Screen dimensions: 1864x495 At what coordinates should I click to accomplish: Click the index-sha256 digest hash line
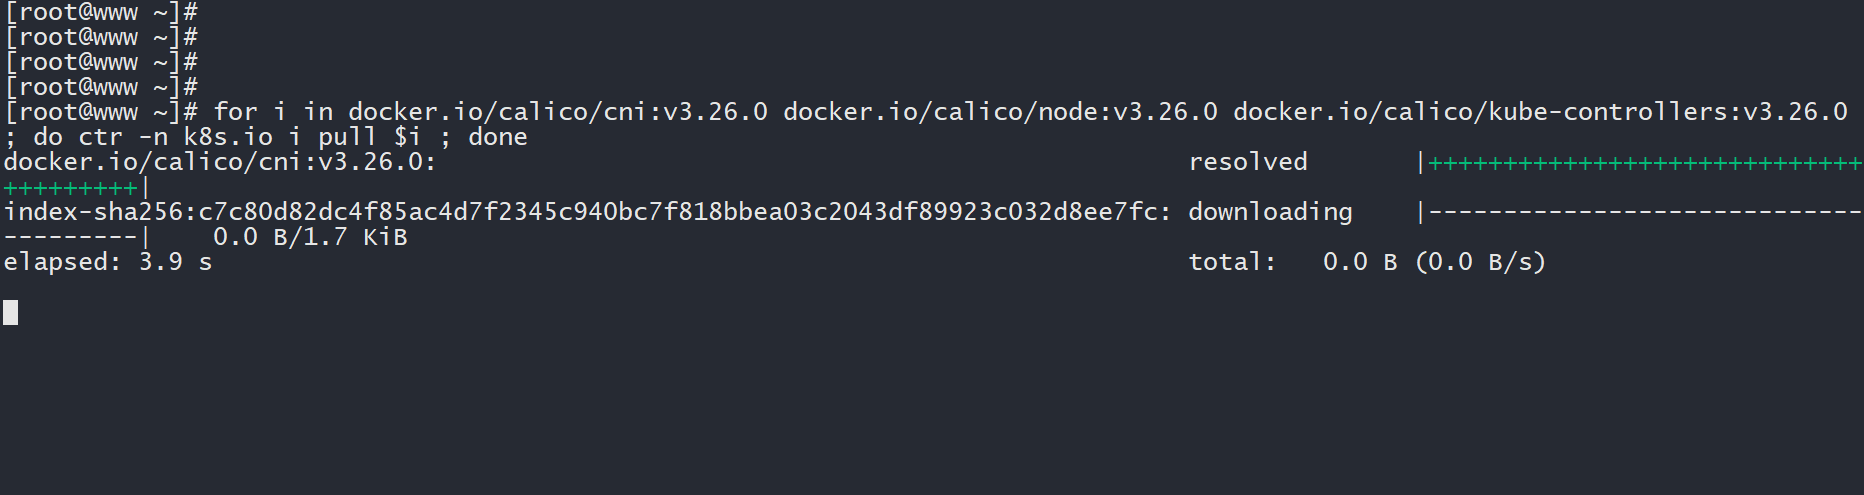coord(587,212)
